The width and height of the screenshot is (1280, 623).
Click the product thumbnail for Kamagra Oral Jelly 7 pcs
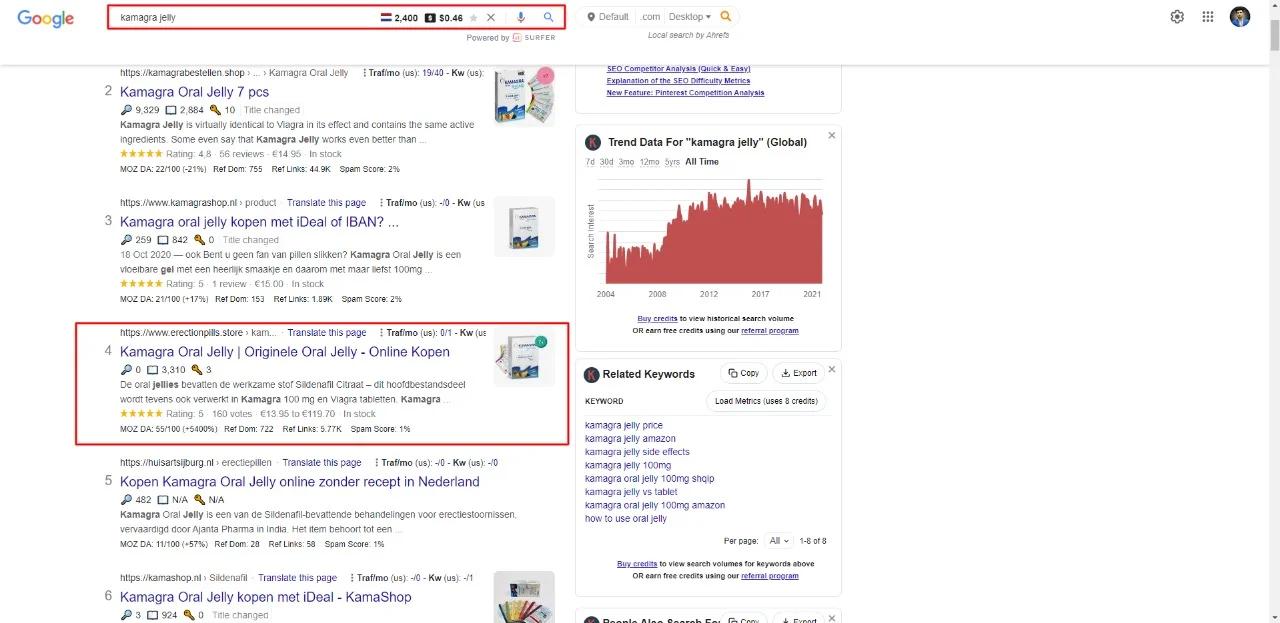pyautogui.click(x=524, y=95)
